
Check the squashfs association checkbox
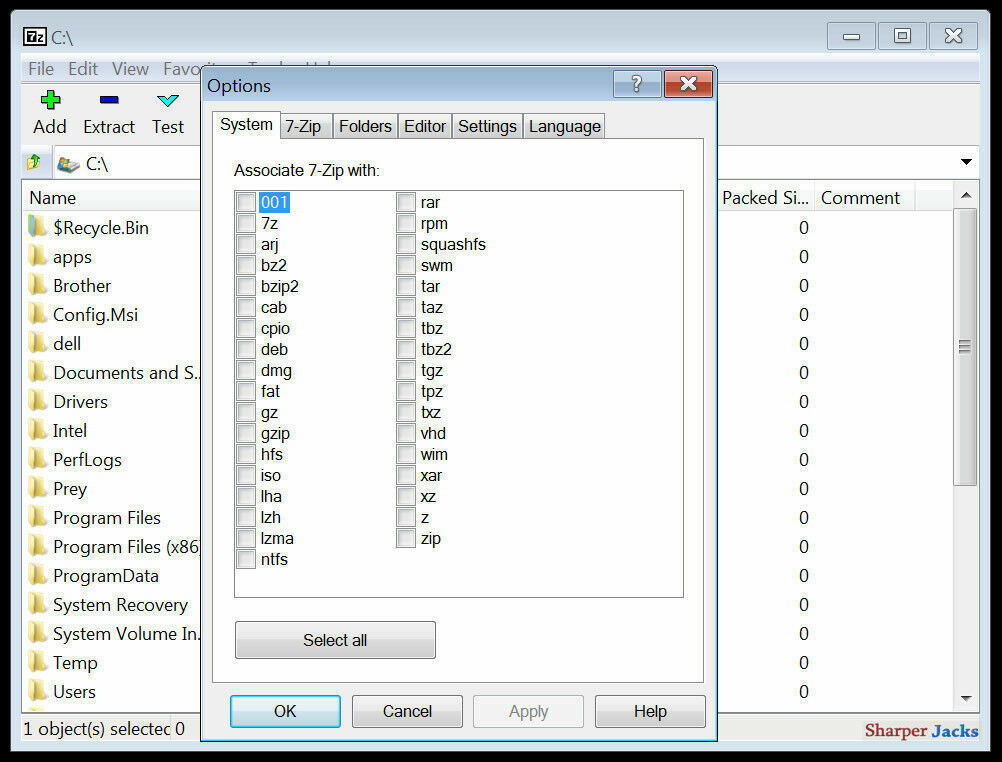pyautogui.click(x=406, y=244)
